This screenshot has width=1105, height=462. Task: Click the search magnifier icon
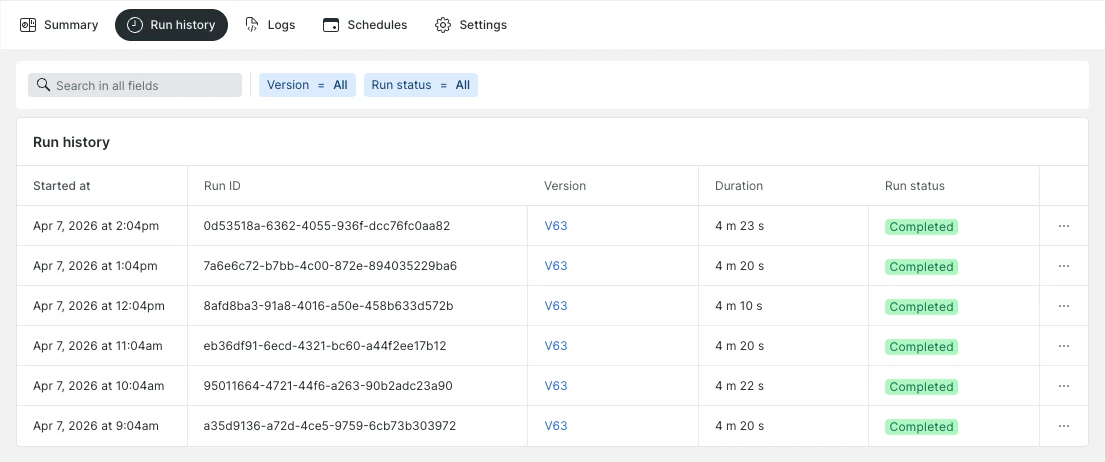[43, 85]
